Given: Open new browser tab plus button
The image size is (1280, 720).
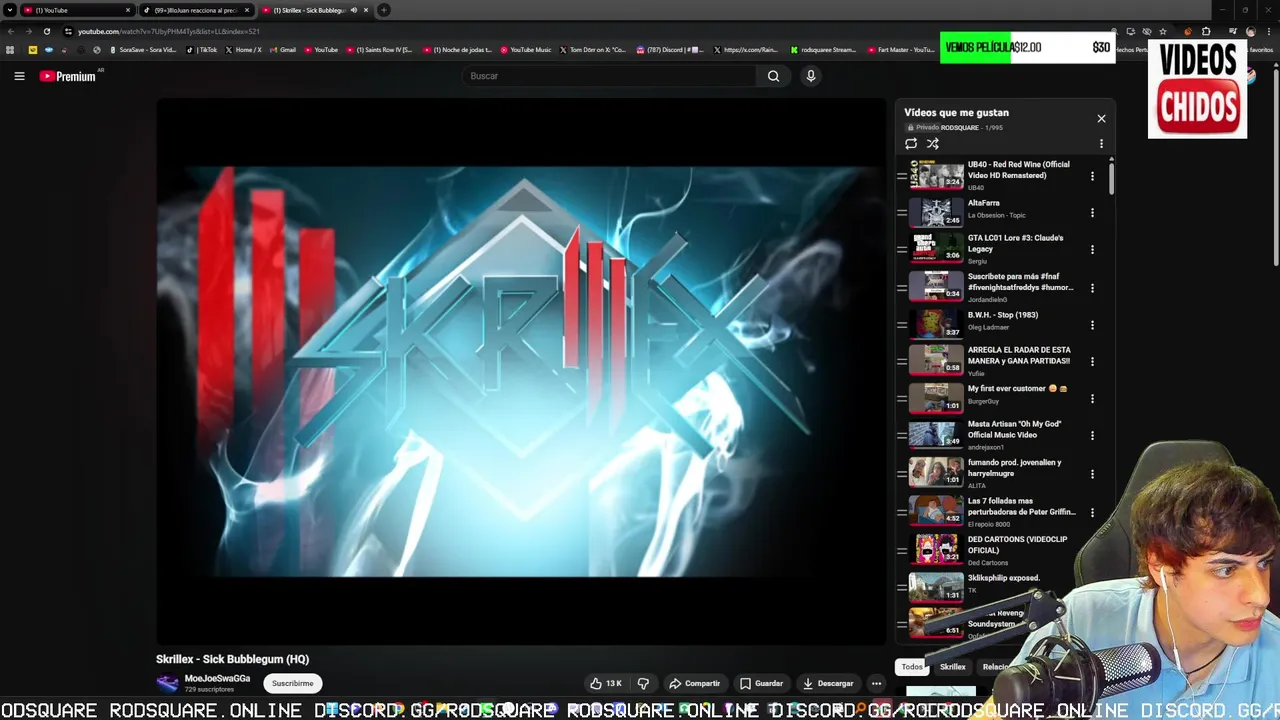Looking at the screenshot, I should tap(384, 10).
